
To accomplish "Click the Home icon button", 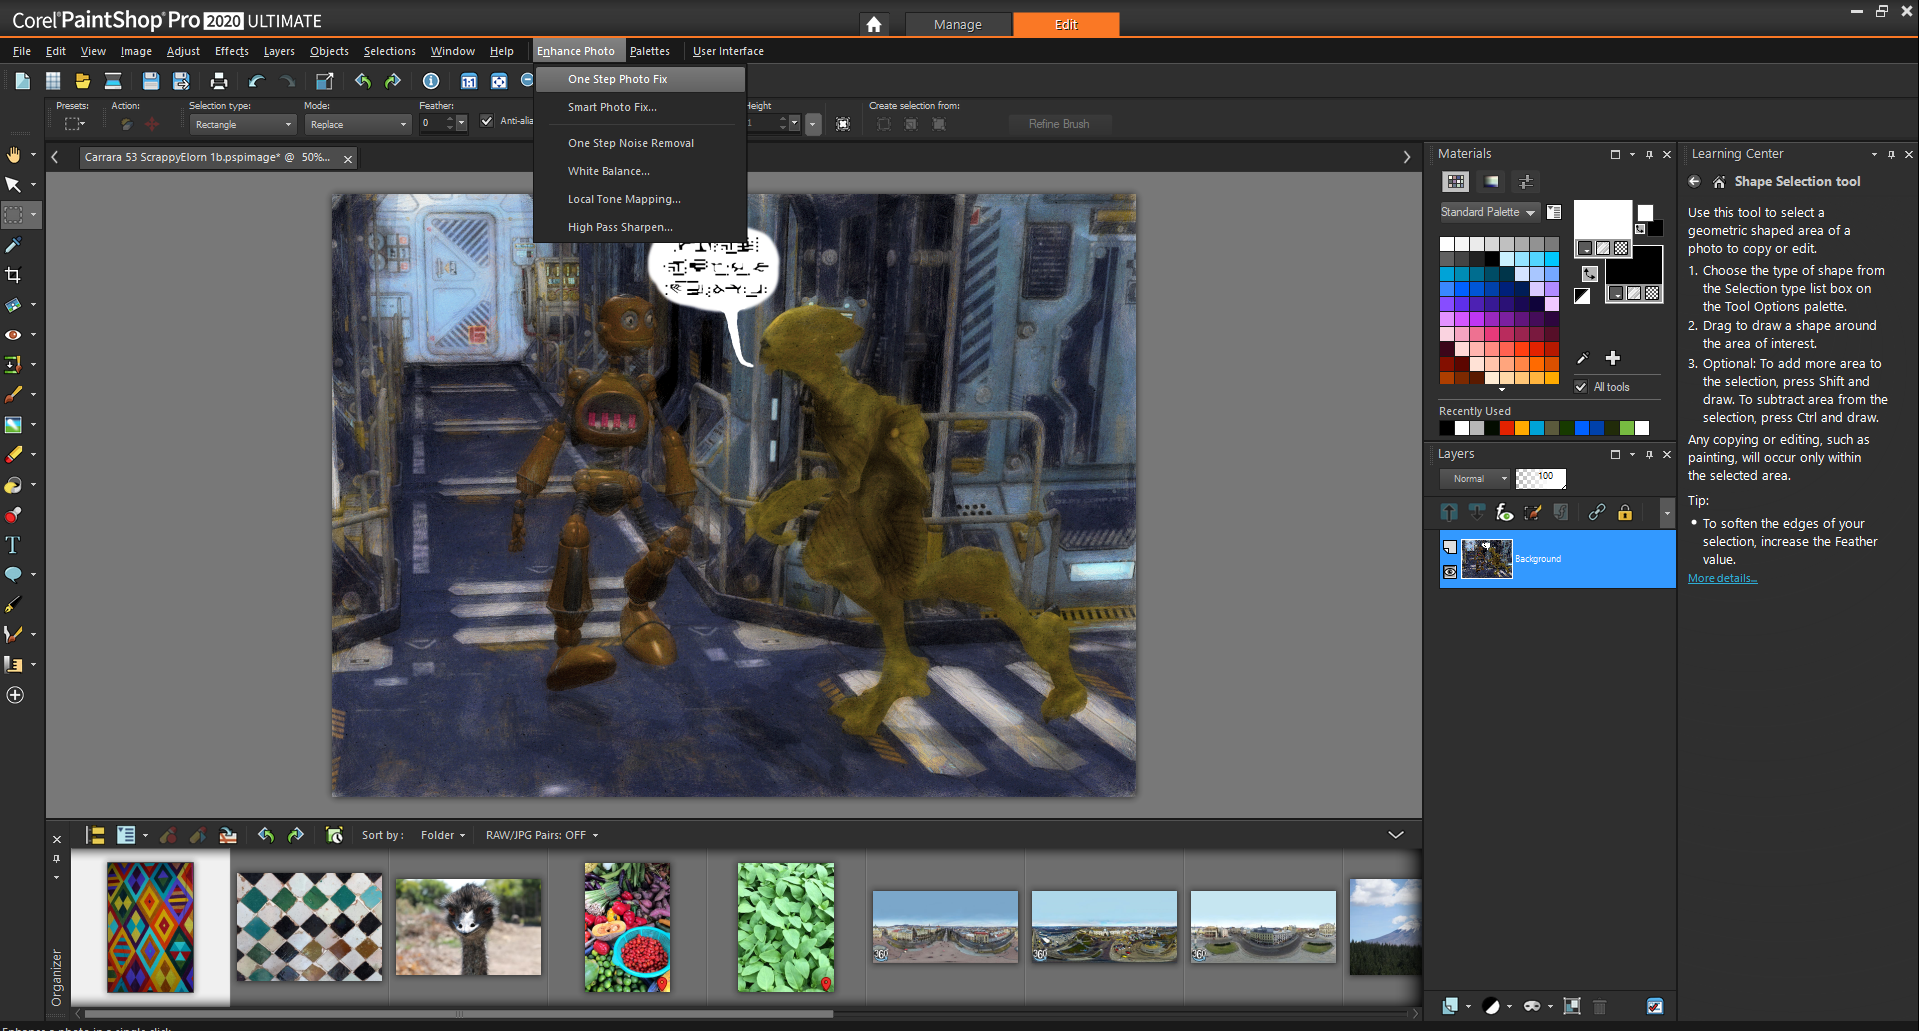I will pos(874,24).
